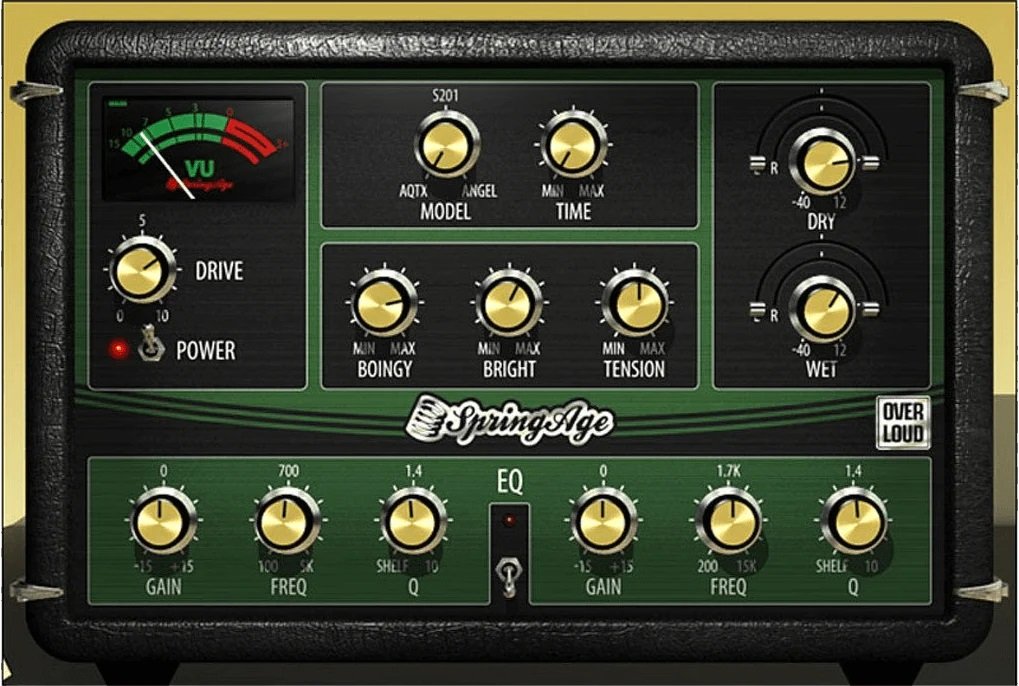Select the BOINGY knob
Viewport: 1019px width, 686px height.
pyautogui.click(x=383, y=303)
